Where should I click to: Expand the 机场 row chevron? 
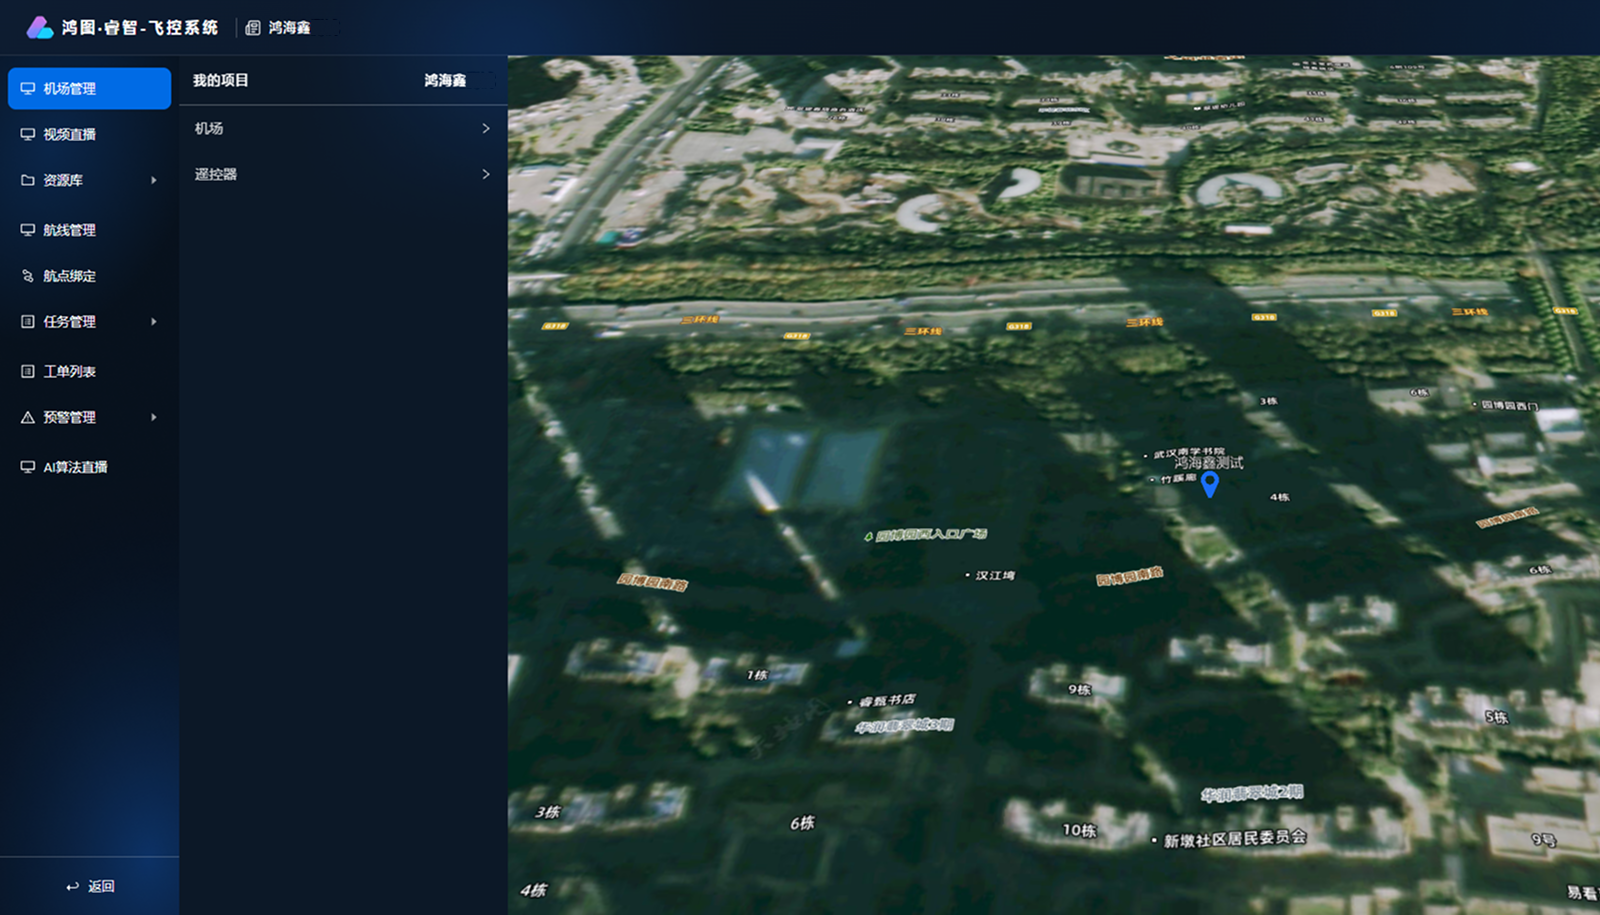[486, 128]
